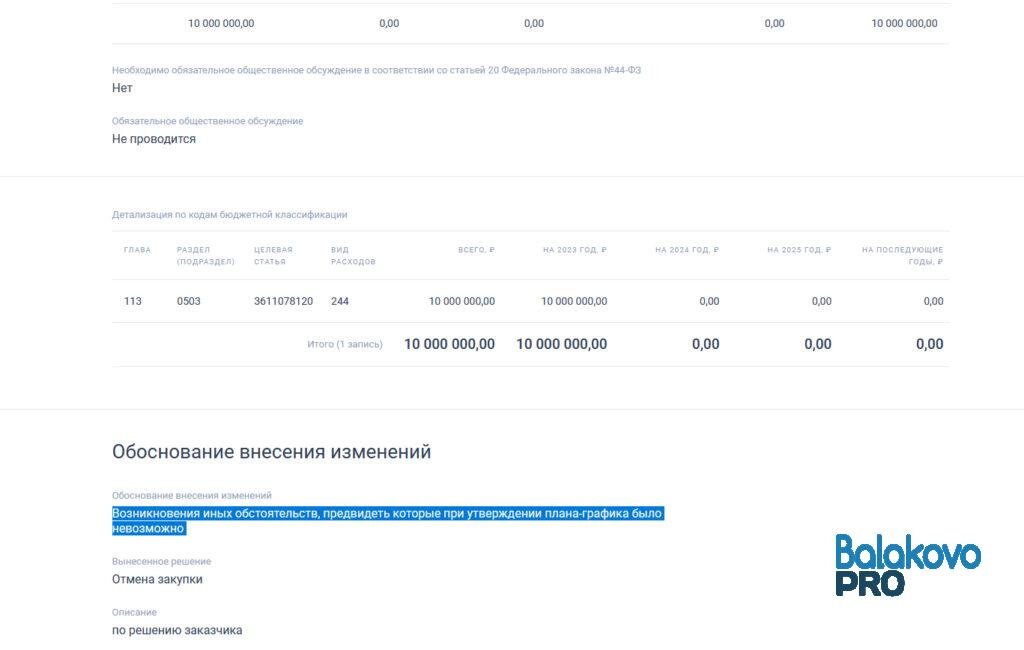Image resolution: width=1024 pixels, height=650 pixels.
Task: Open details for вид расходов 244
Action: (x=339, y=300)
